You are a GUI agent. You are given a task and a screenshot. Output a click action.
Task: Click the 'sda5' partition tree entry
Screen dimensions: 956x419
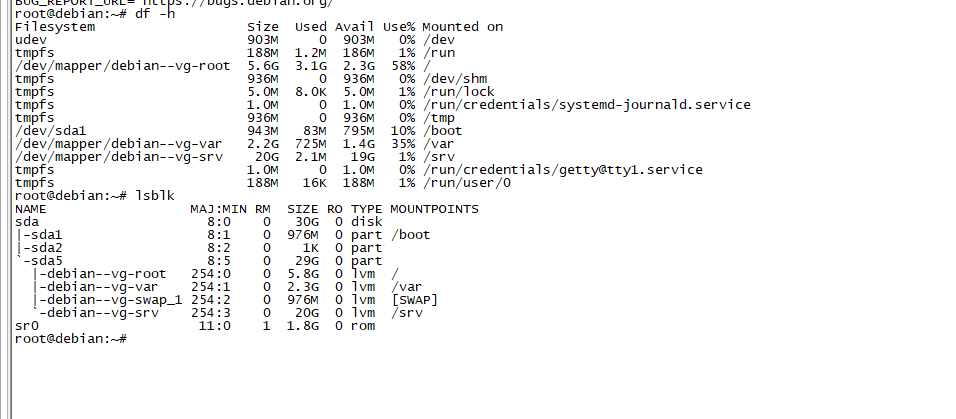click(44, 261)
